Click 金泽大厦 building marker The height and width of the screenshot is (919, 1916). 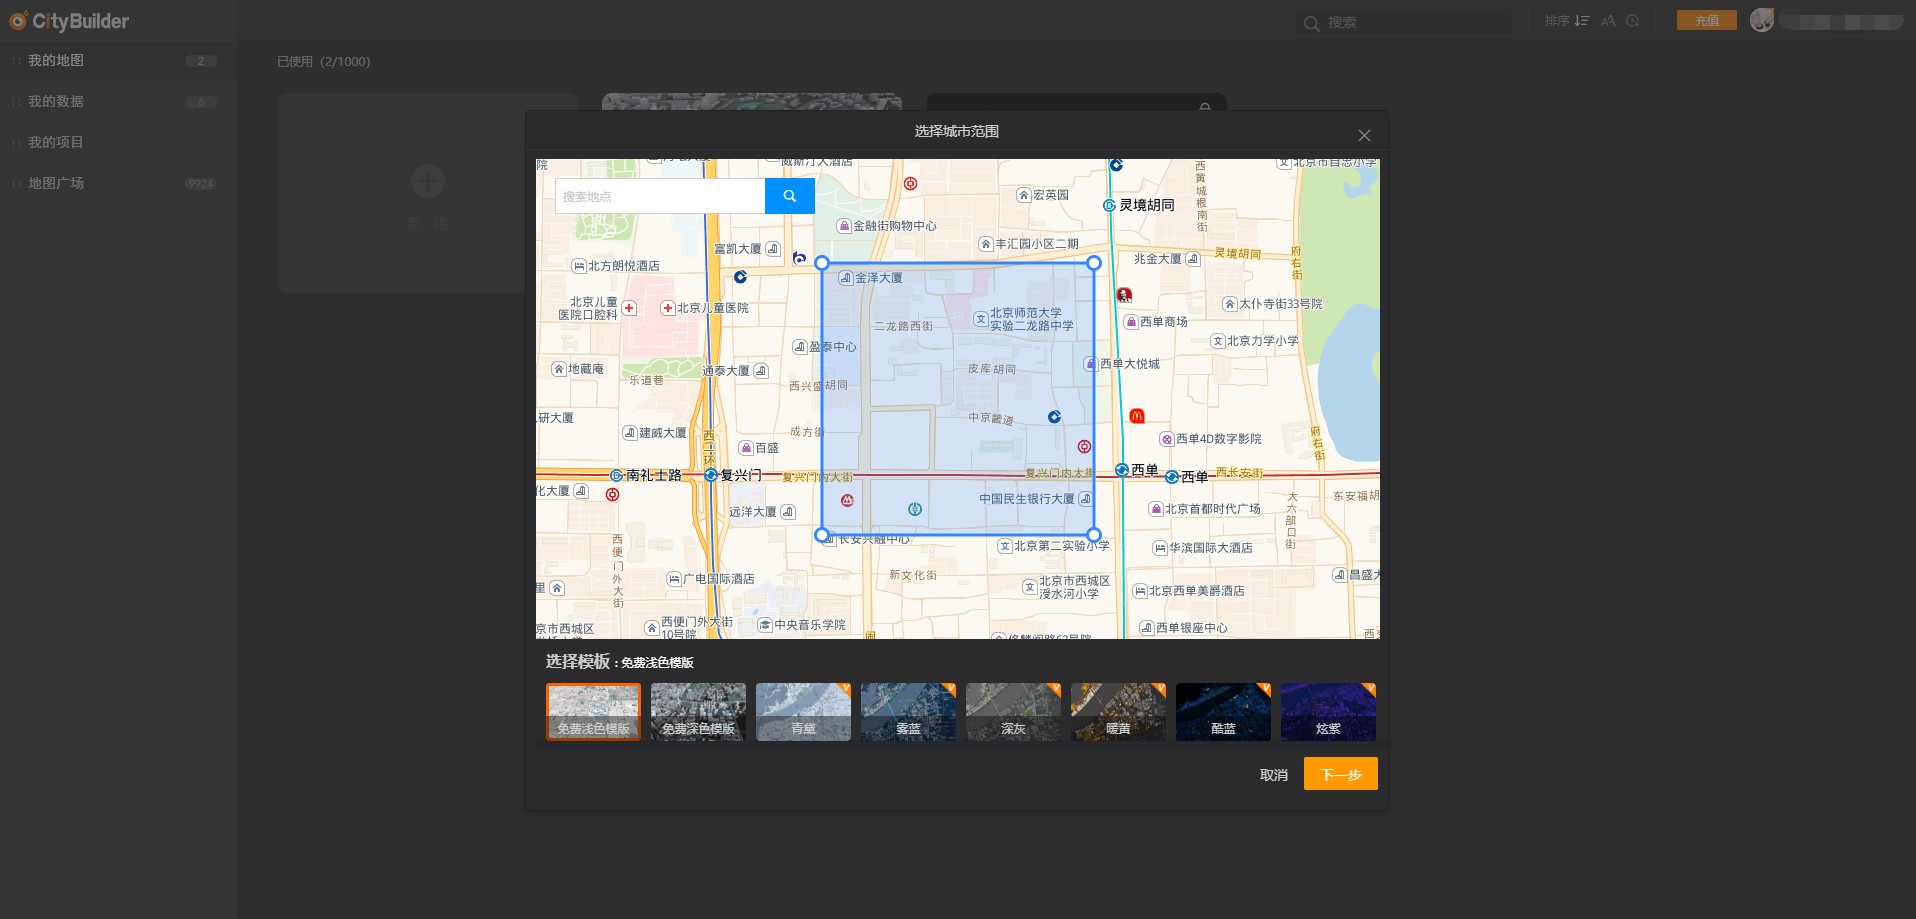tap(846, 278)
